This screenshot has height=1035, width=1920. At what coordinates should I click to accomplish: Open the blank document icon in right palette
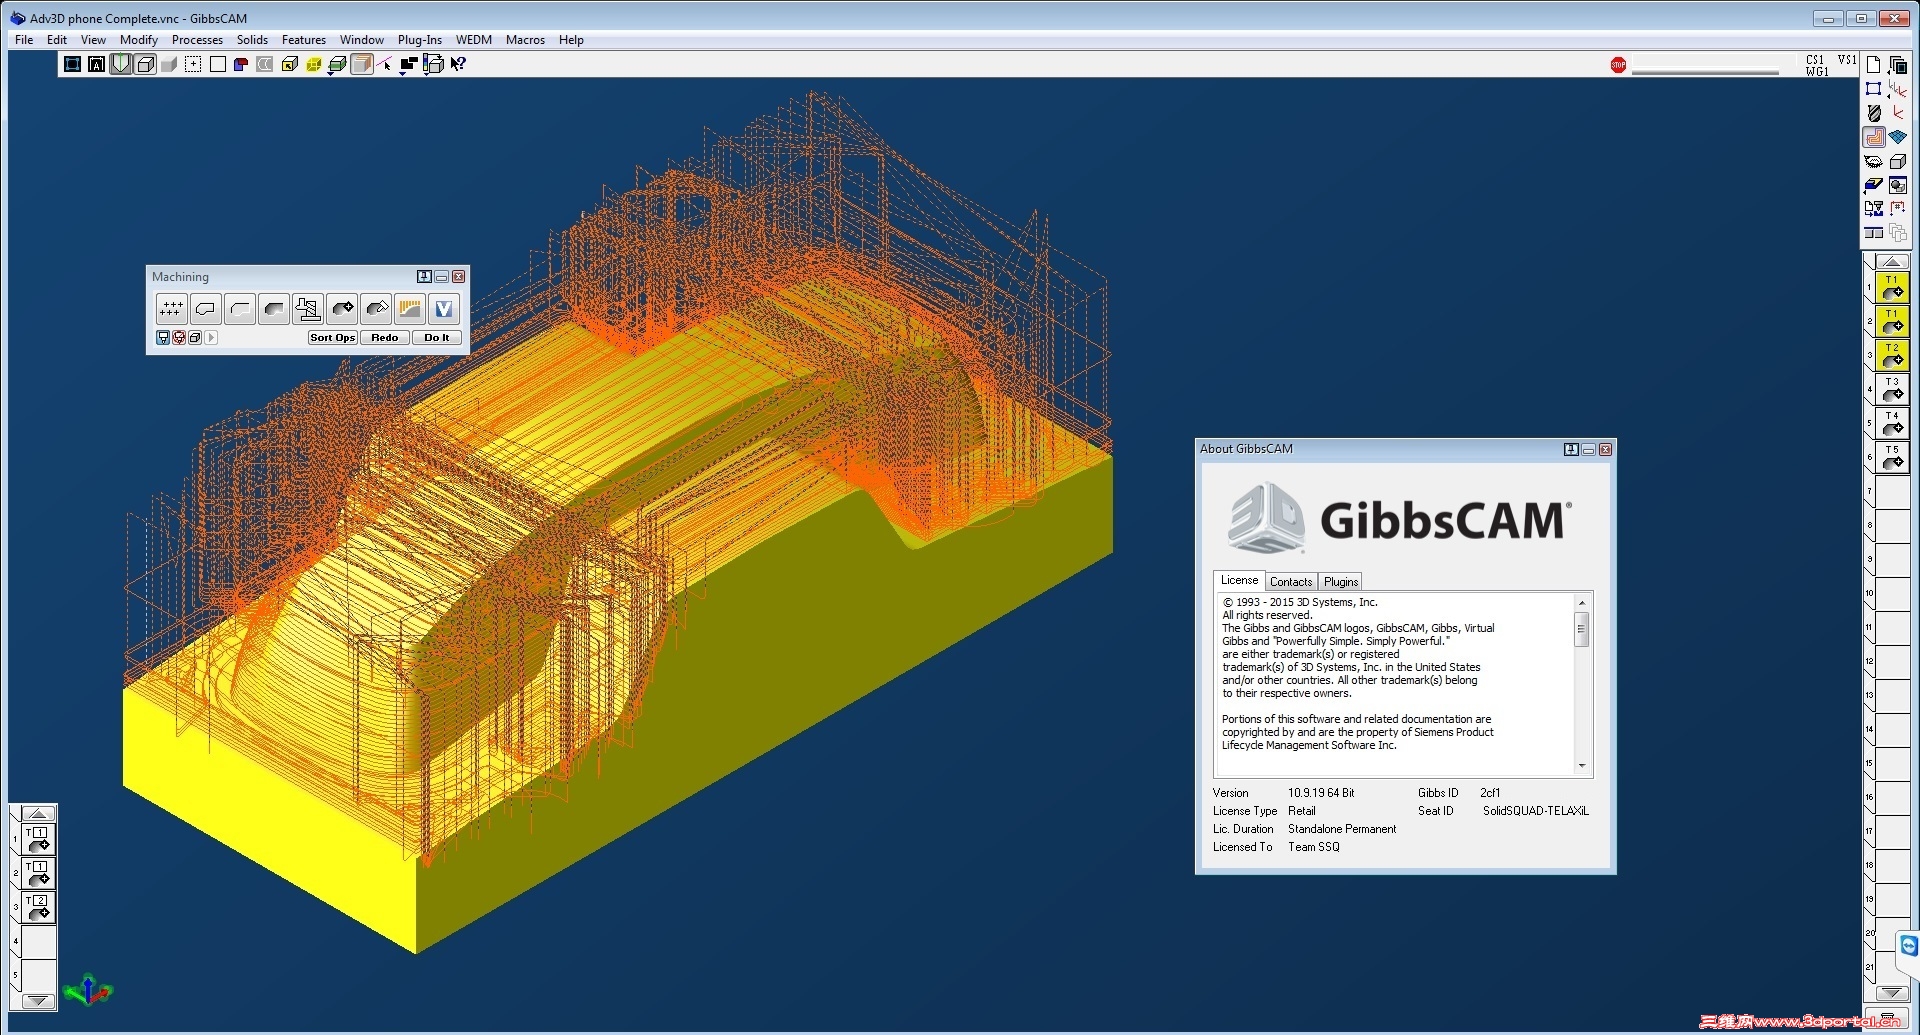click(x=1873, y=65)
